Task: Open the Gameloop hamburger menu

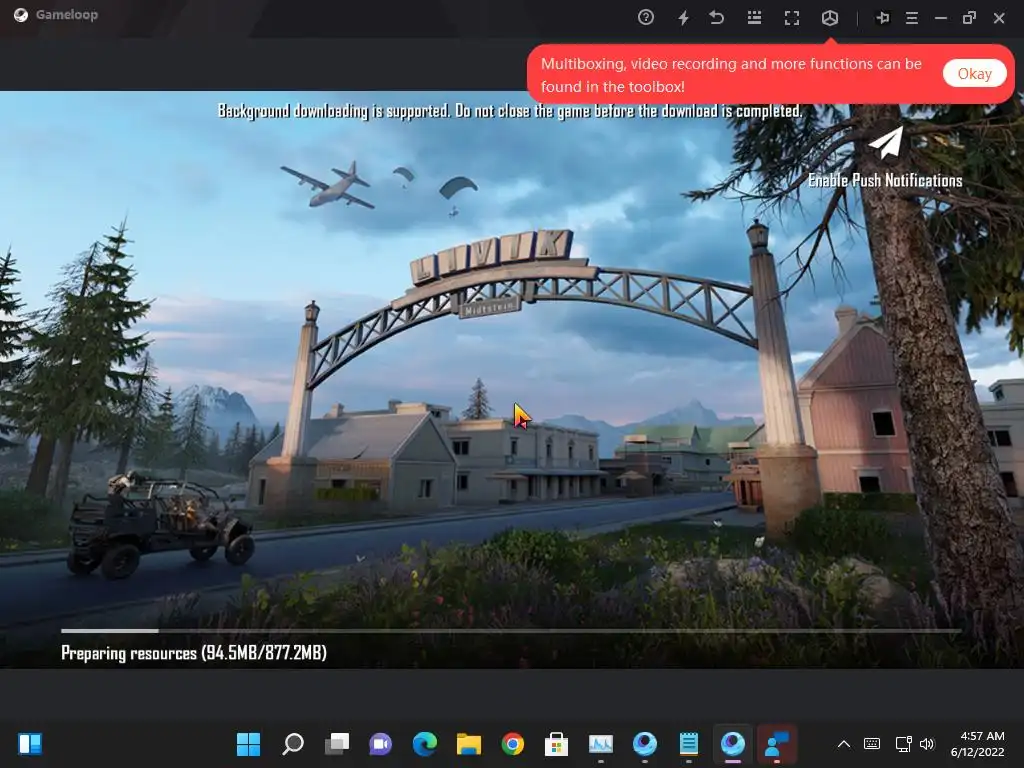Action: point(912,18)
